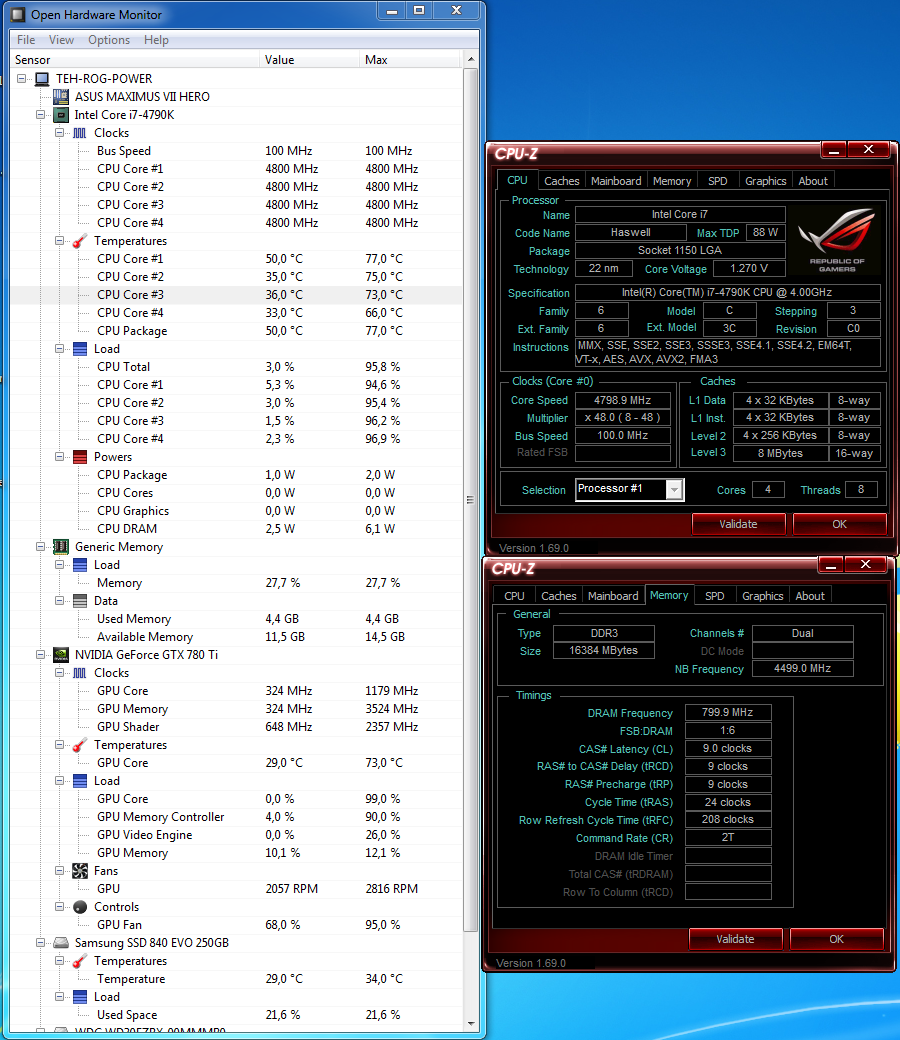Click the CPU Temperatures thermometer icon
Screen dimensions: 900x1040
click(80, 241)
